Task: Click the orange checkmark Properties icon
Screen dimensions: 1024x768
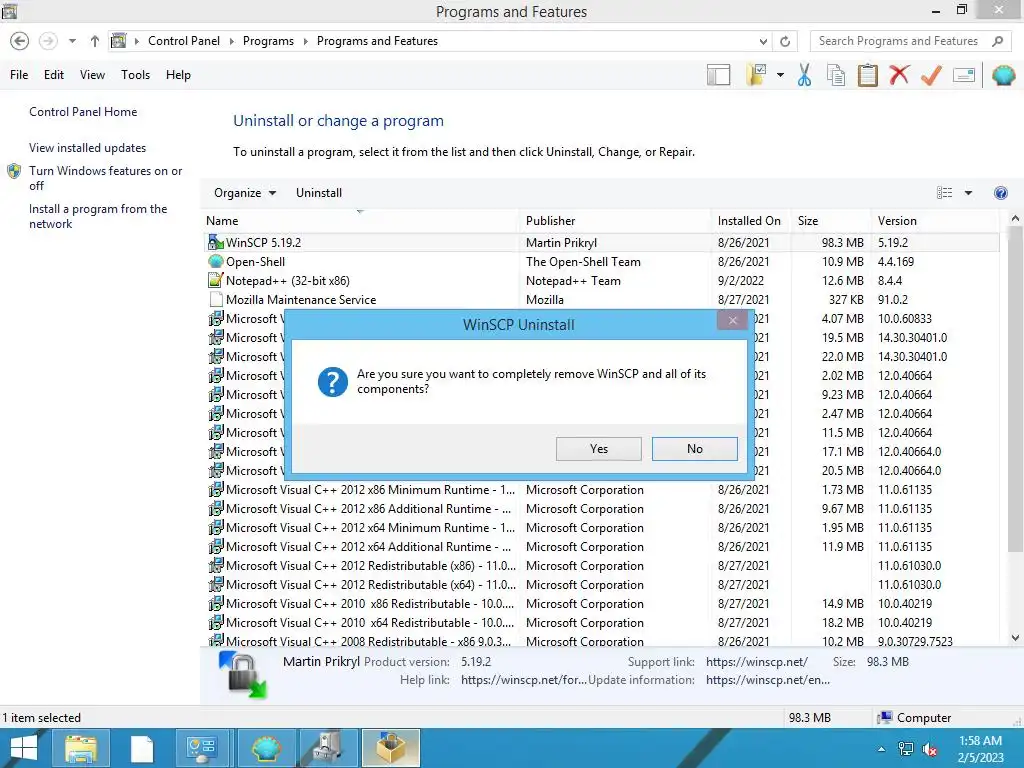Action: click(931, 75)
